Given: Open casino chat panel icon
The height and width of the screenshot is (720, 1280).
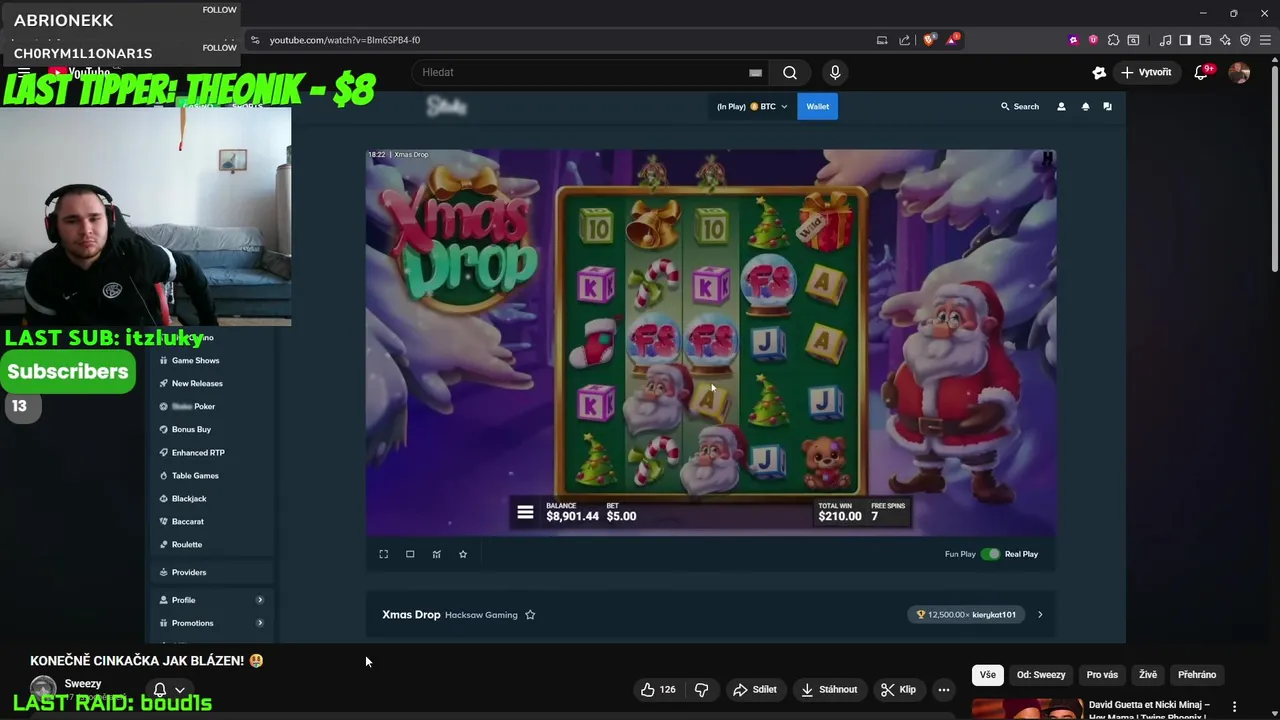Looking at the screenshot, I should (x=1107, y=106).
